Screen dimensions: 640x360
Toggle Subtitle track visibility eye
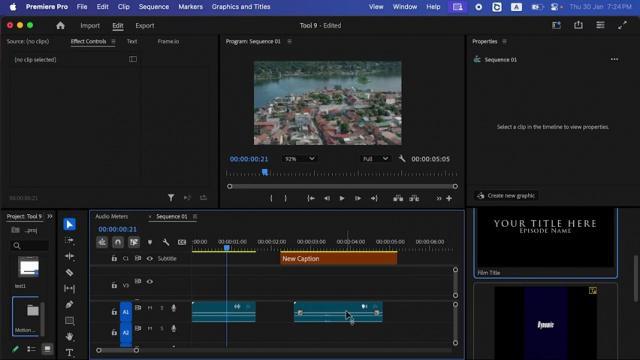click(x=150, y=258)
